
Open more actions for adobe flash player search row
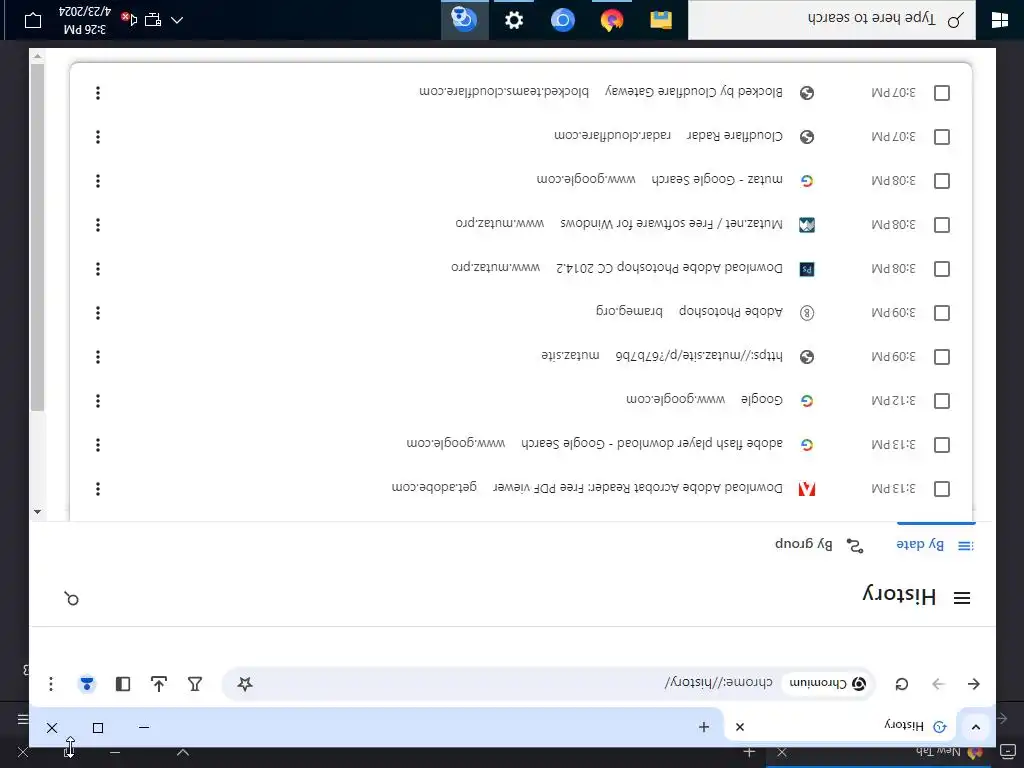pos(98,445)
